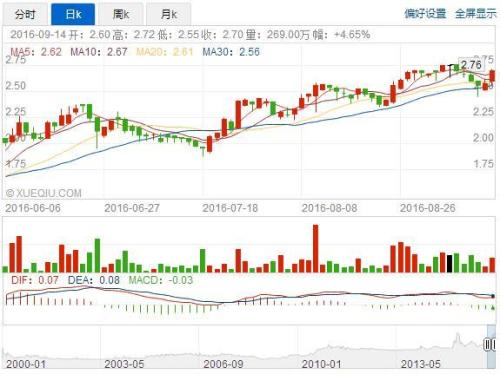Click the 2016-08-08 date axis label
Viewport: 500px width, 374px height.
[329, 208]
